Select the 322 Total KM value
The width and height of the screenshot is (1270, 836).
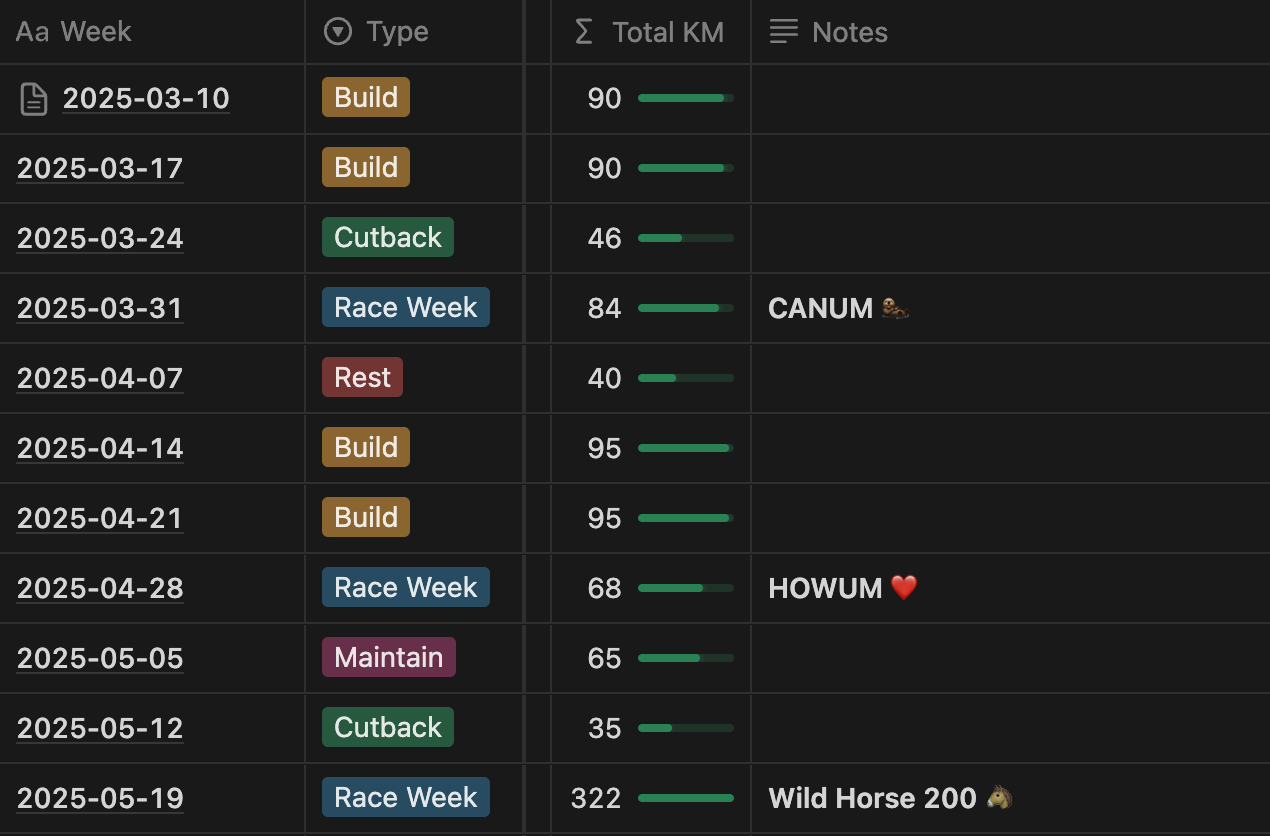[x=596, y=798]
